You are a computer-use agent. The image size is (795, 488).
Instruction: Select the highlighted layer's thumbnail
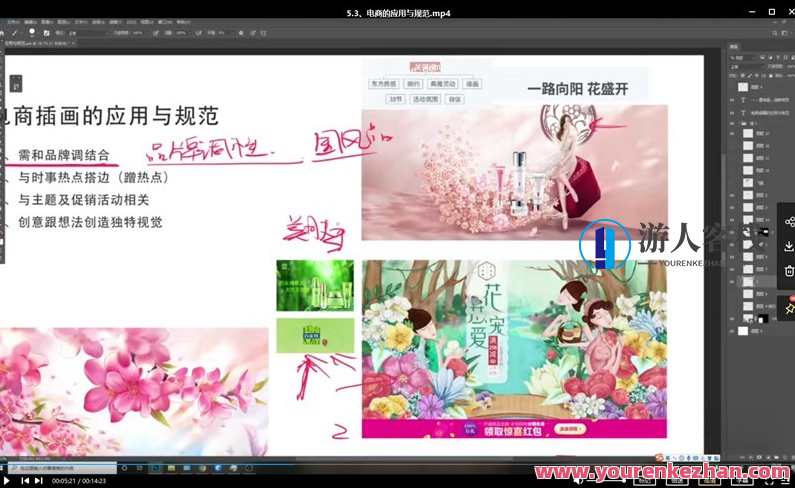[748, 281]
